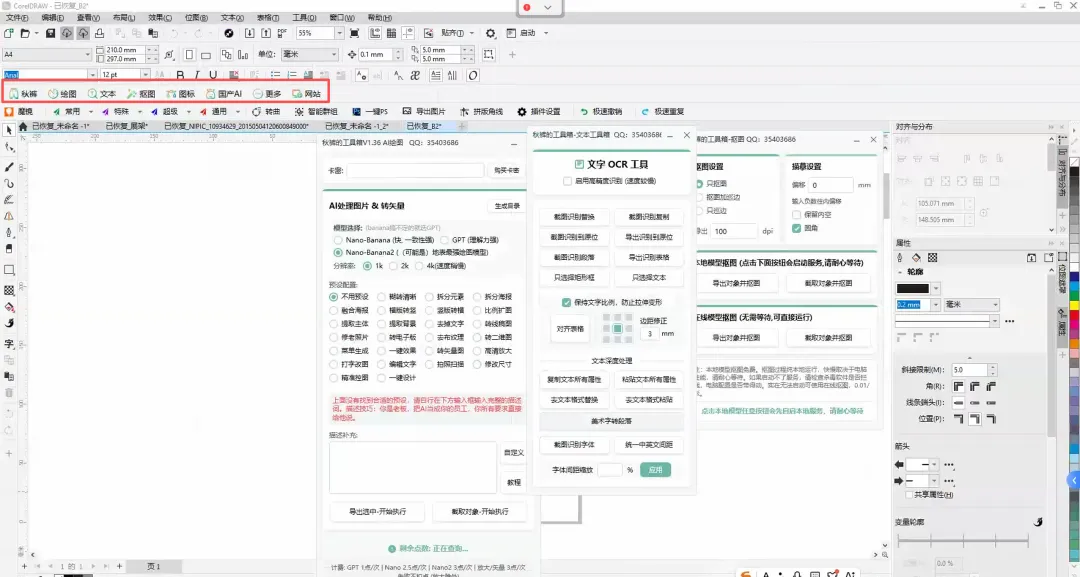Select landscape page orientation icon
Screen dimensions: 1080x577
[x=205, y=54]
